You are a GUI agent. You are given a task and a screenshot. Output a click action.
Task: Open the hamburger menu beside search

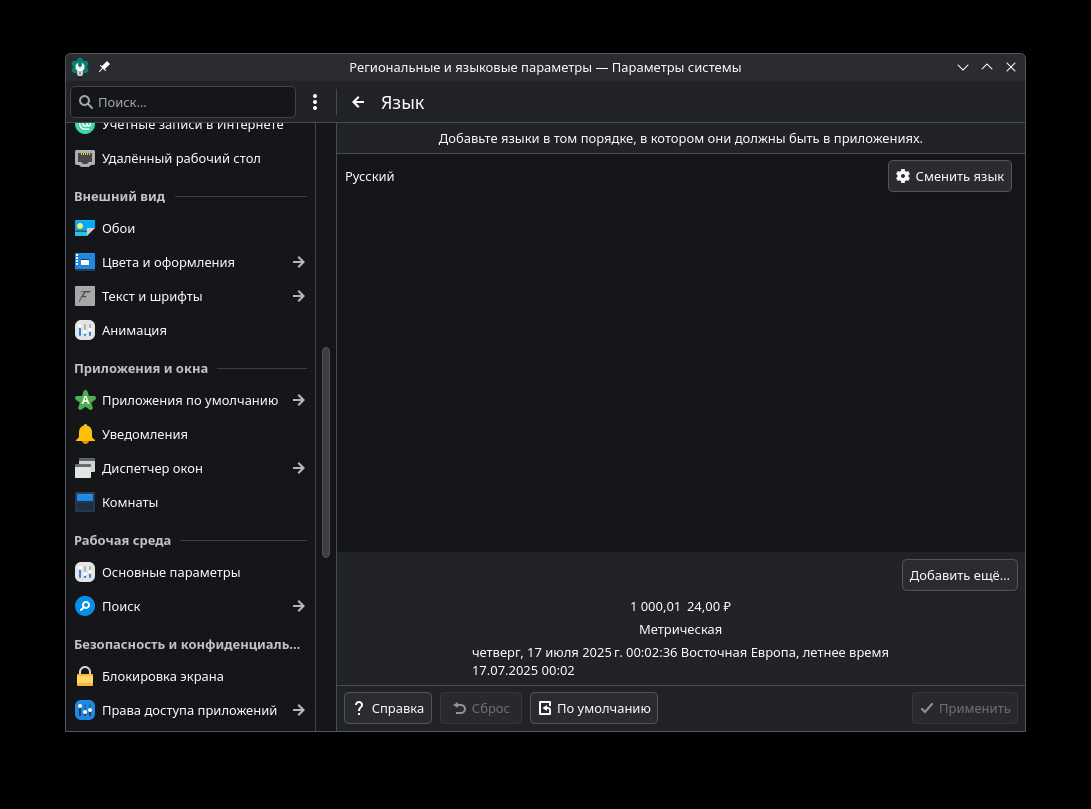click(x=315, y=102)
